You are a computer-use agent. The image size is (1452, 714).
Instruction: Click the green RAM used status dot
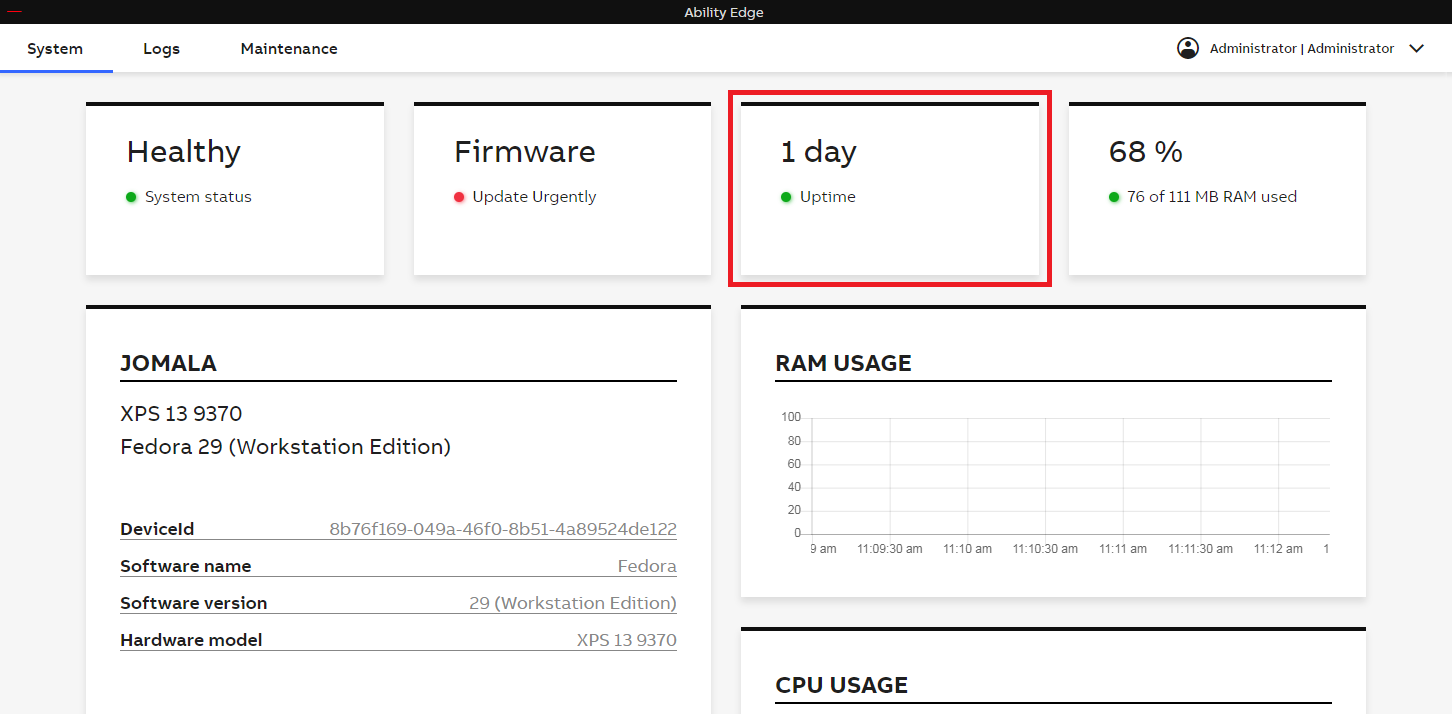1114,197
